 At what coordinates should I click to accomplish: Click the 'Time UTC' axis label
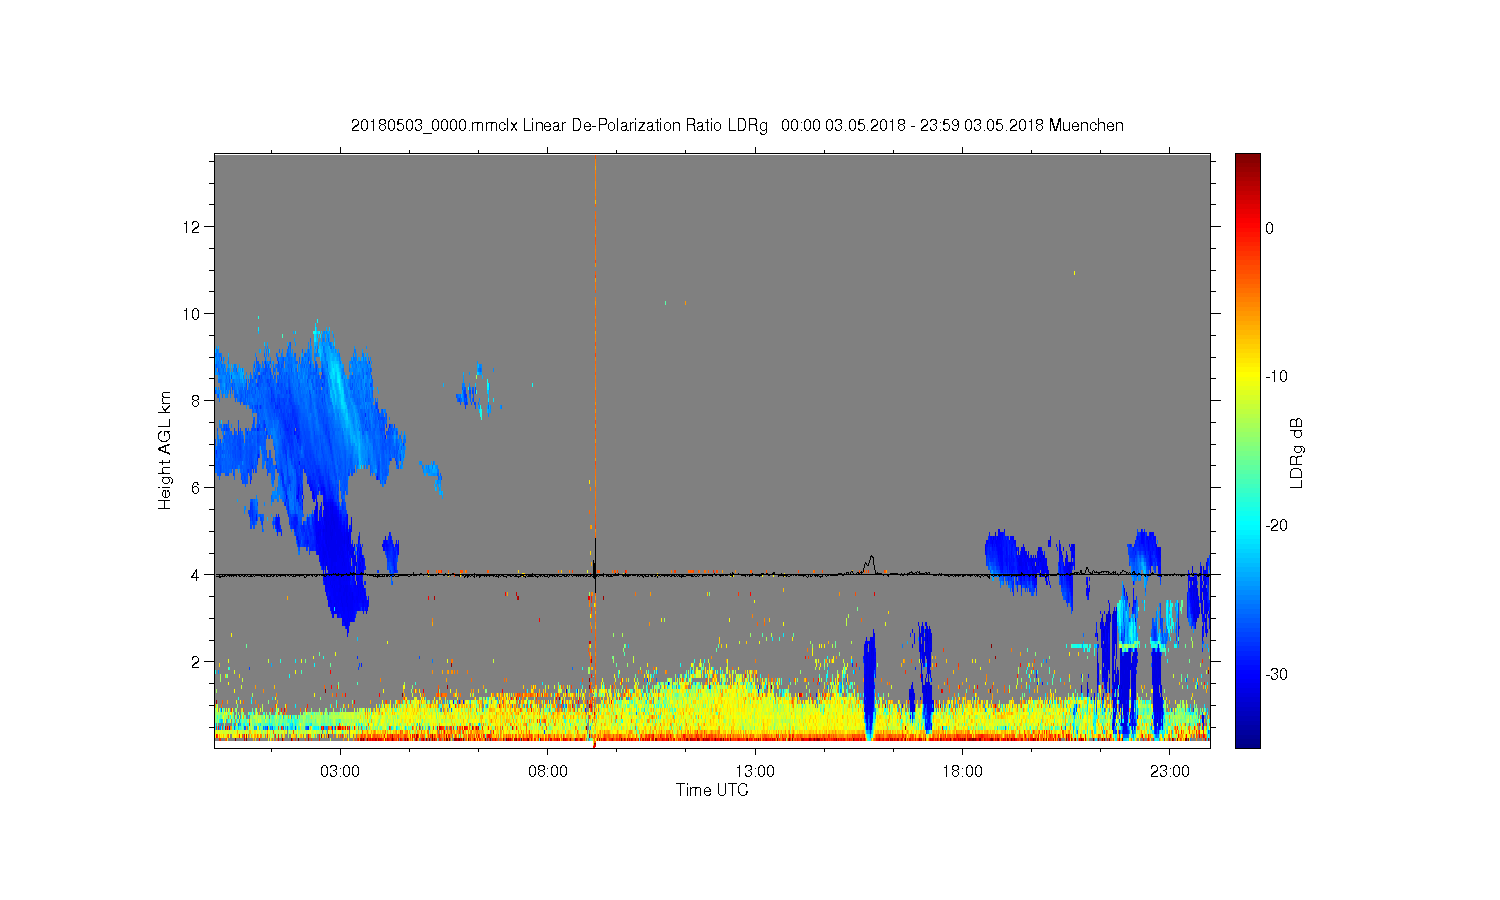click(x=712, y=790)
